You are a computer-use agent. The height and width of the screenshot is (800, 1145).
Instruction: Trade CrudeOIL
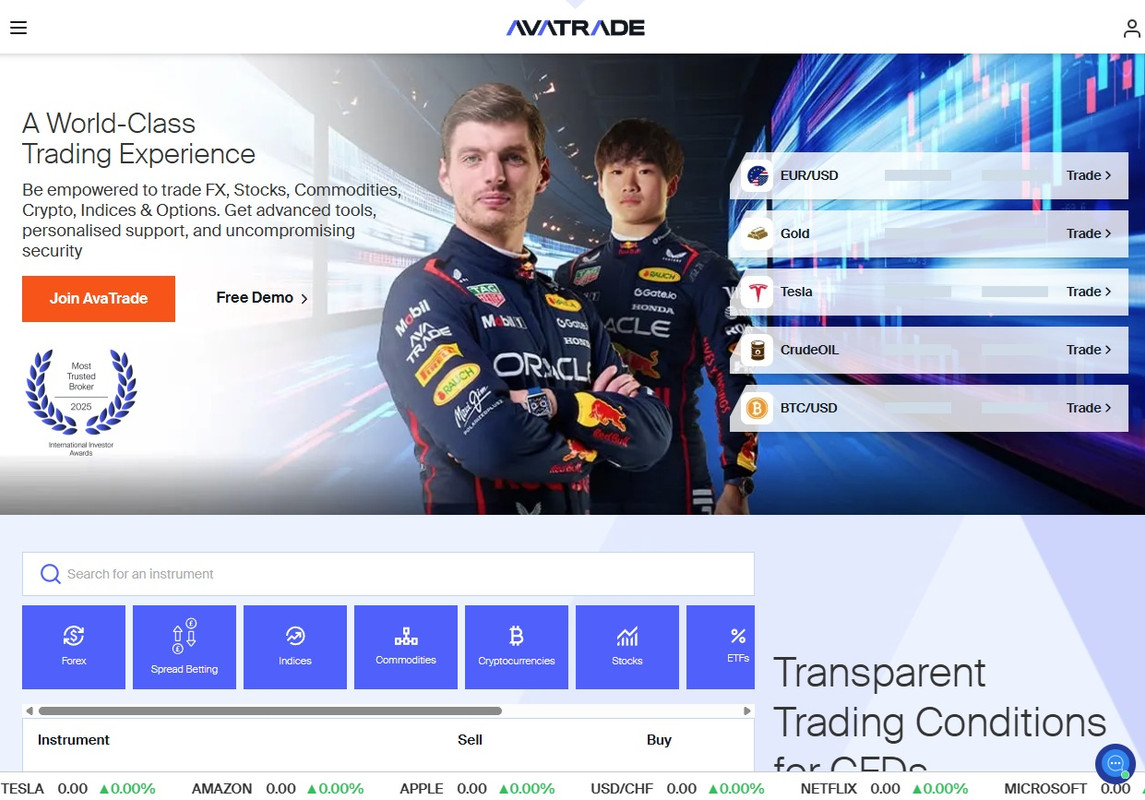pos(1088,350)
